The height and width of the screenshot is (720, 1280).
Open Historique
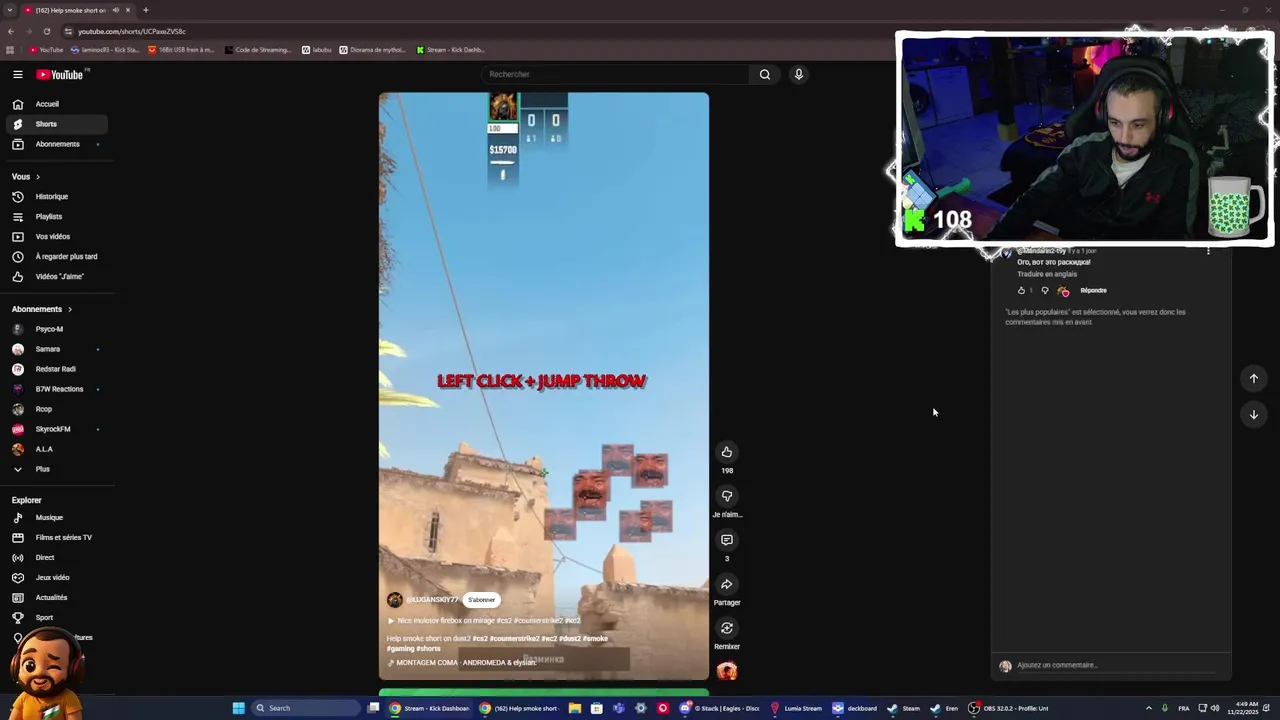point(56,196)
